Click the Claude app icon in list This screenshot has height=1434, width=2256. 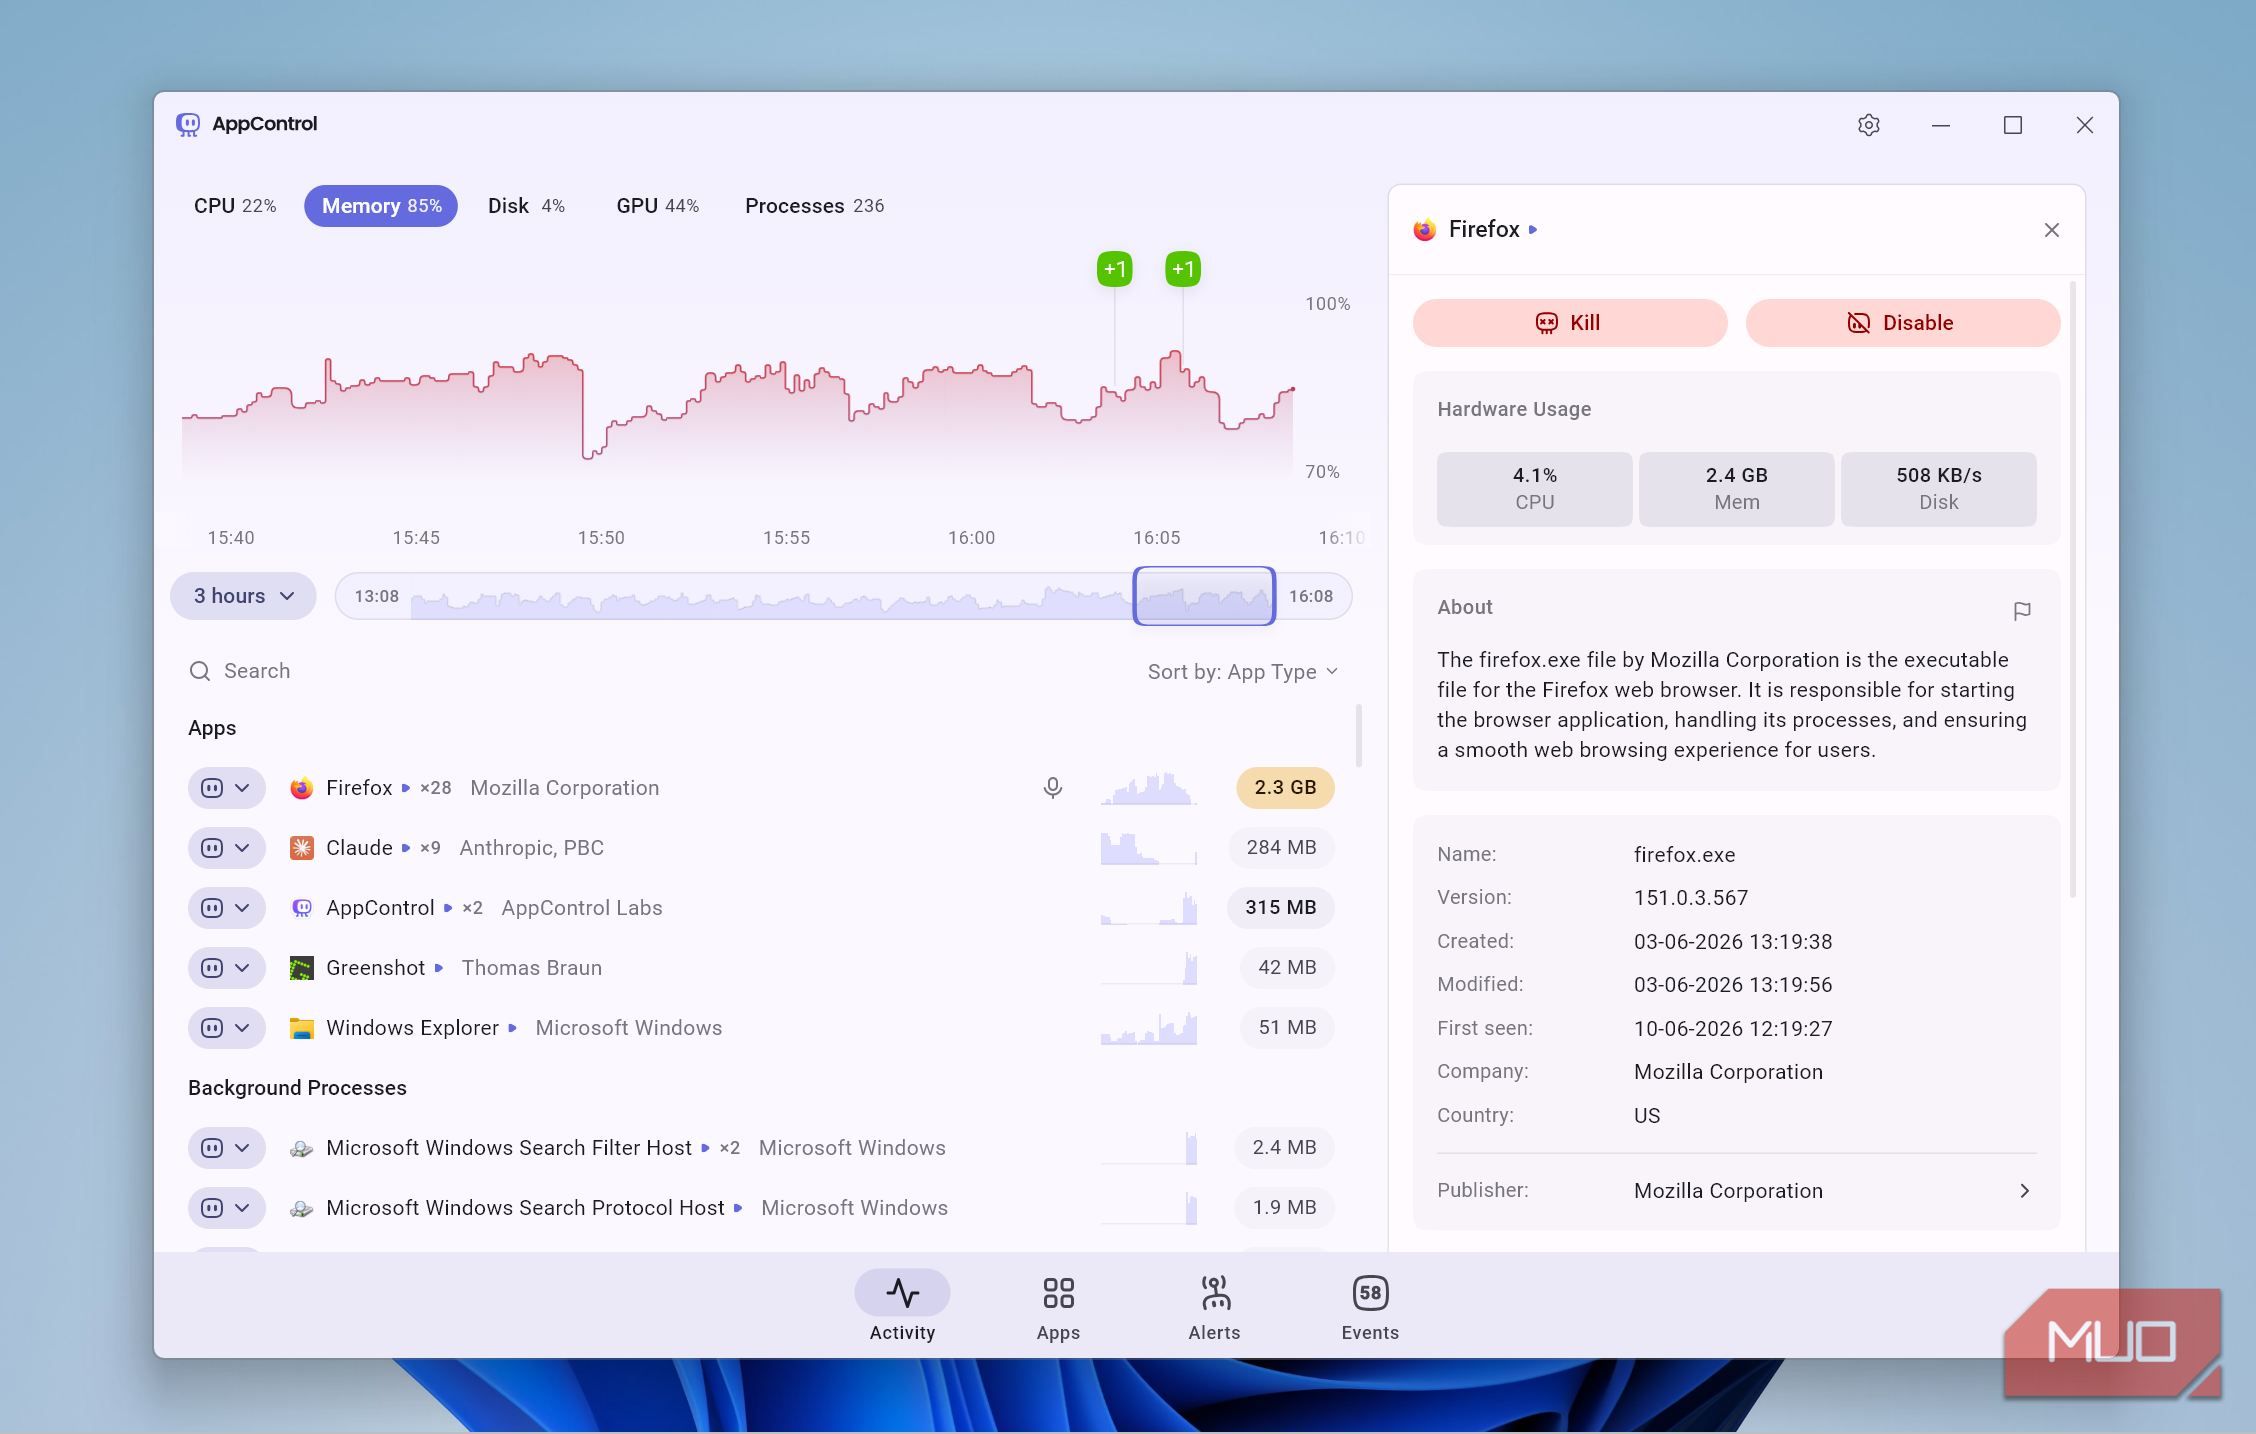pos(301,848)
